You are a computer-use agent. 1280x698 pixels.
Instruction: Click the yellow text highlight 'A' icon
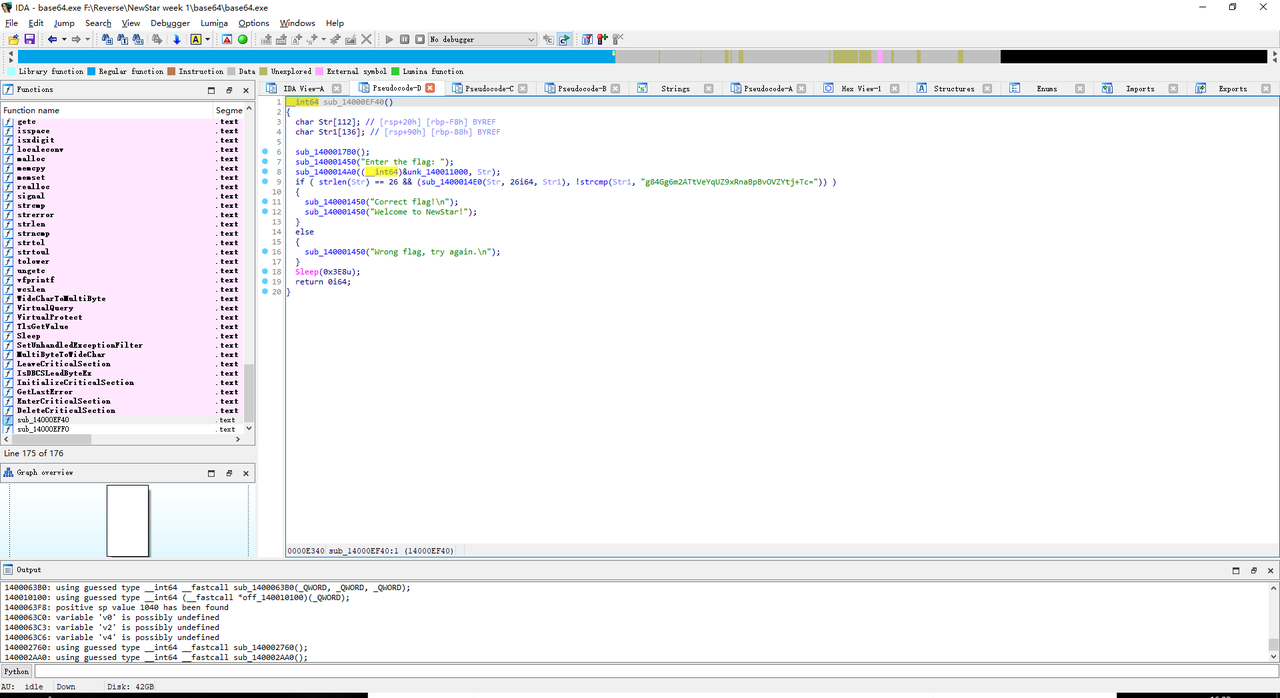(196, 39)
